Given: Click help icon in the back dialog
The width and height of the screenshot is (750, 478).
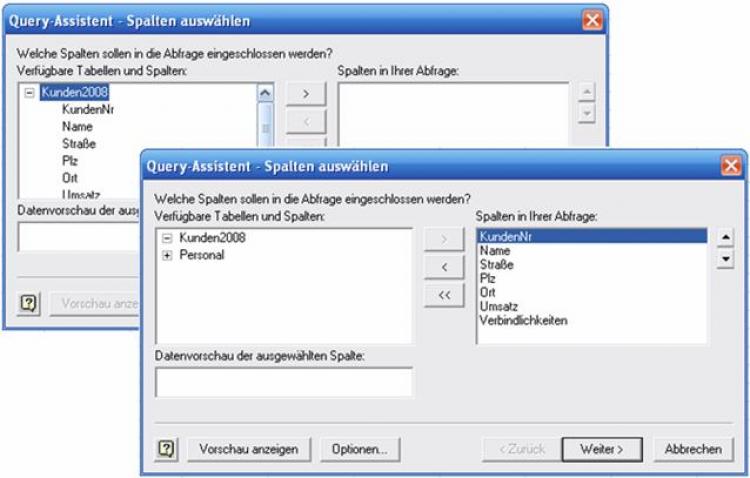Looking at the screenshot, I should (28, 302).
